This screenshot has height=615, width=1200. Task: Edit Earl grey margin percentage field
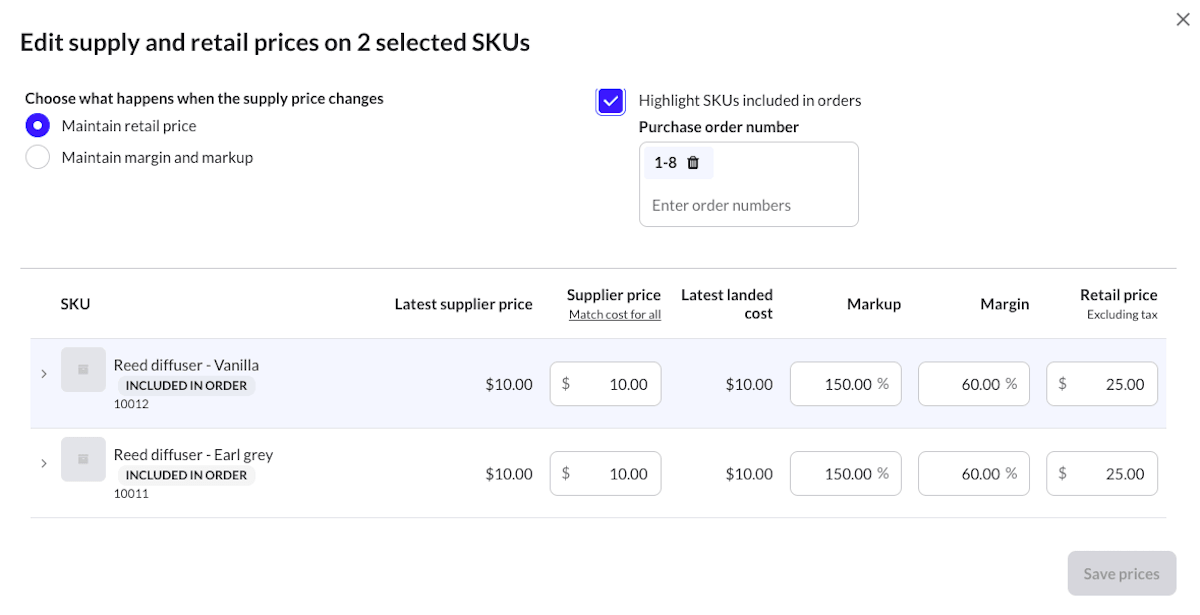point(974,474)
